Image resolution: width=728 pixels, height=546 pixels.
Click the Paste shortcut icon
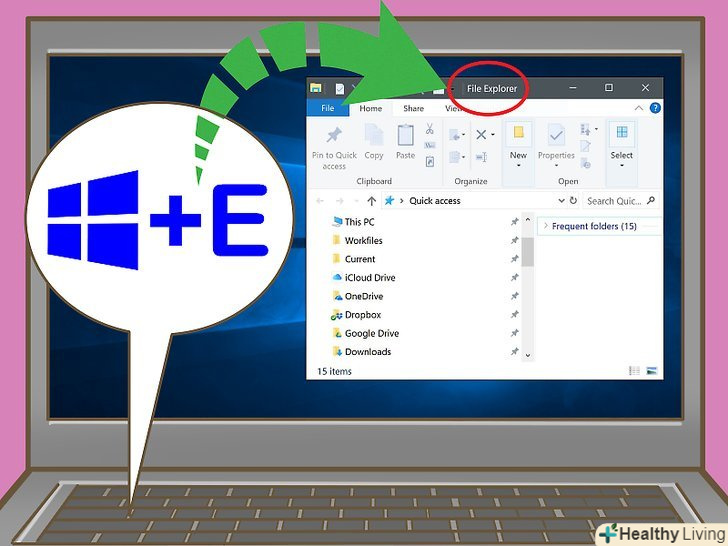coord(430,162)
